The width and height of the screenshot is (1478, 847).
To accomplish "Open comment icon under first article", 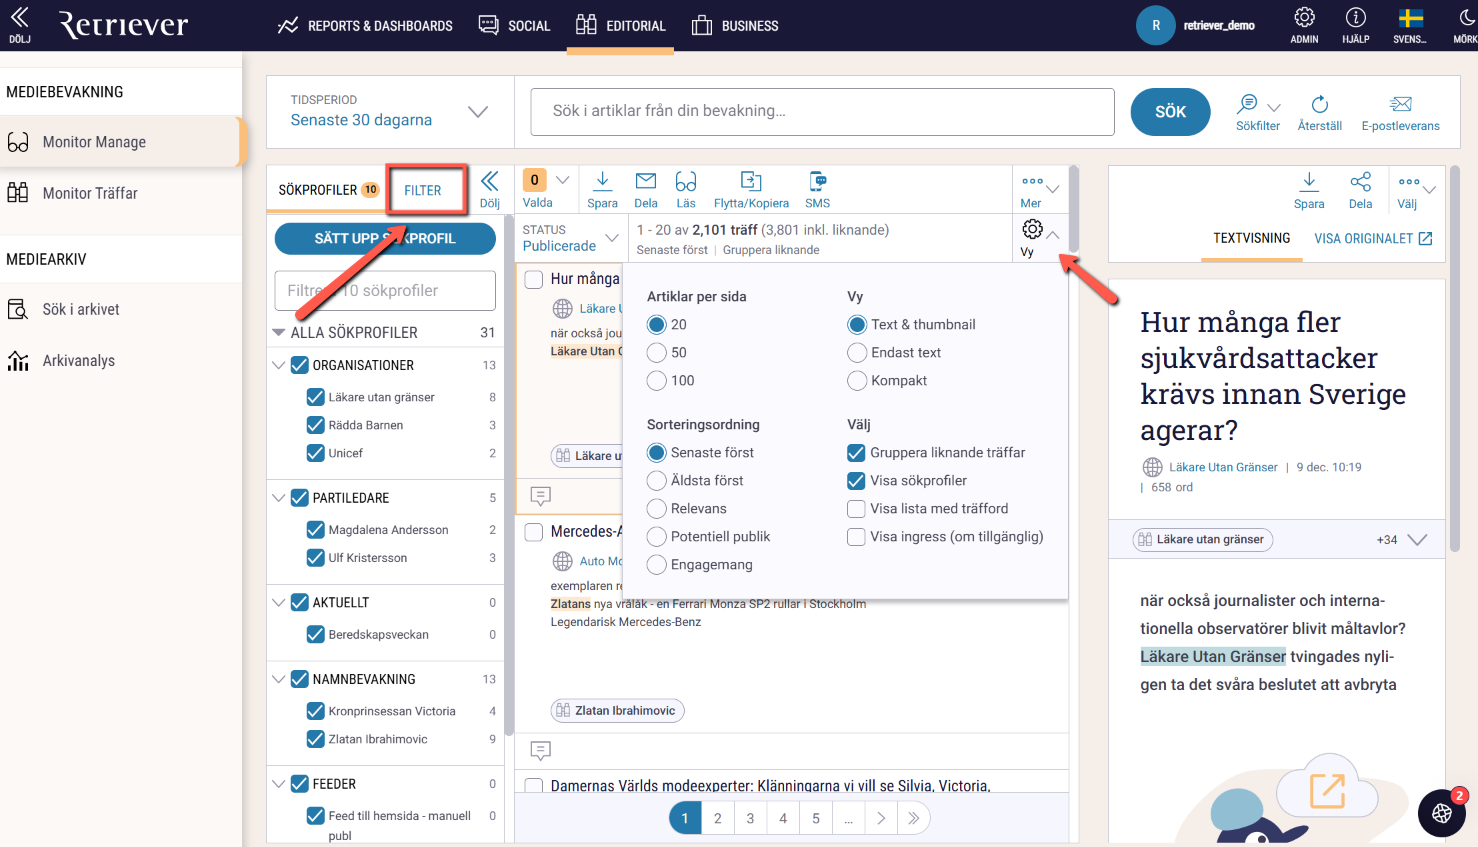I will point(540,496).
